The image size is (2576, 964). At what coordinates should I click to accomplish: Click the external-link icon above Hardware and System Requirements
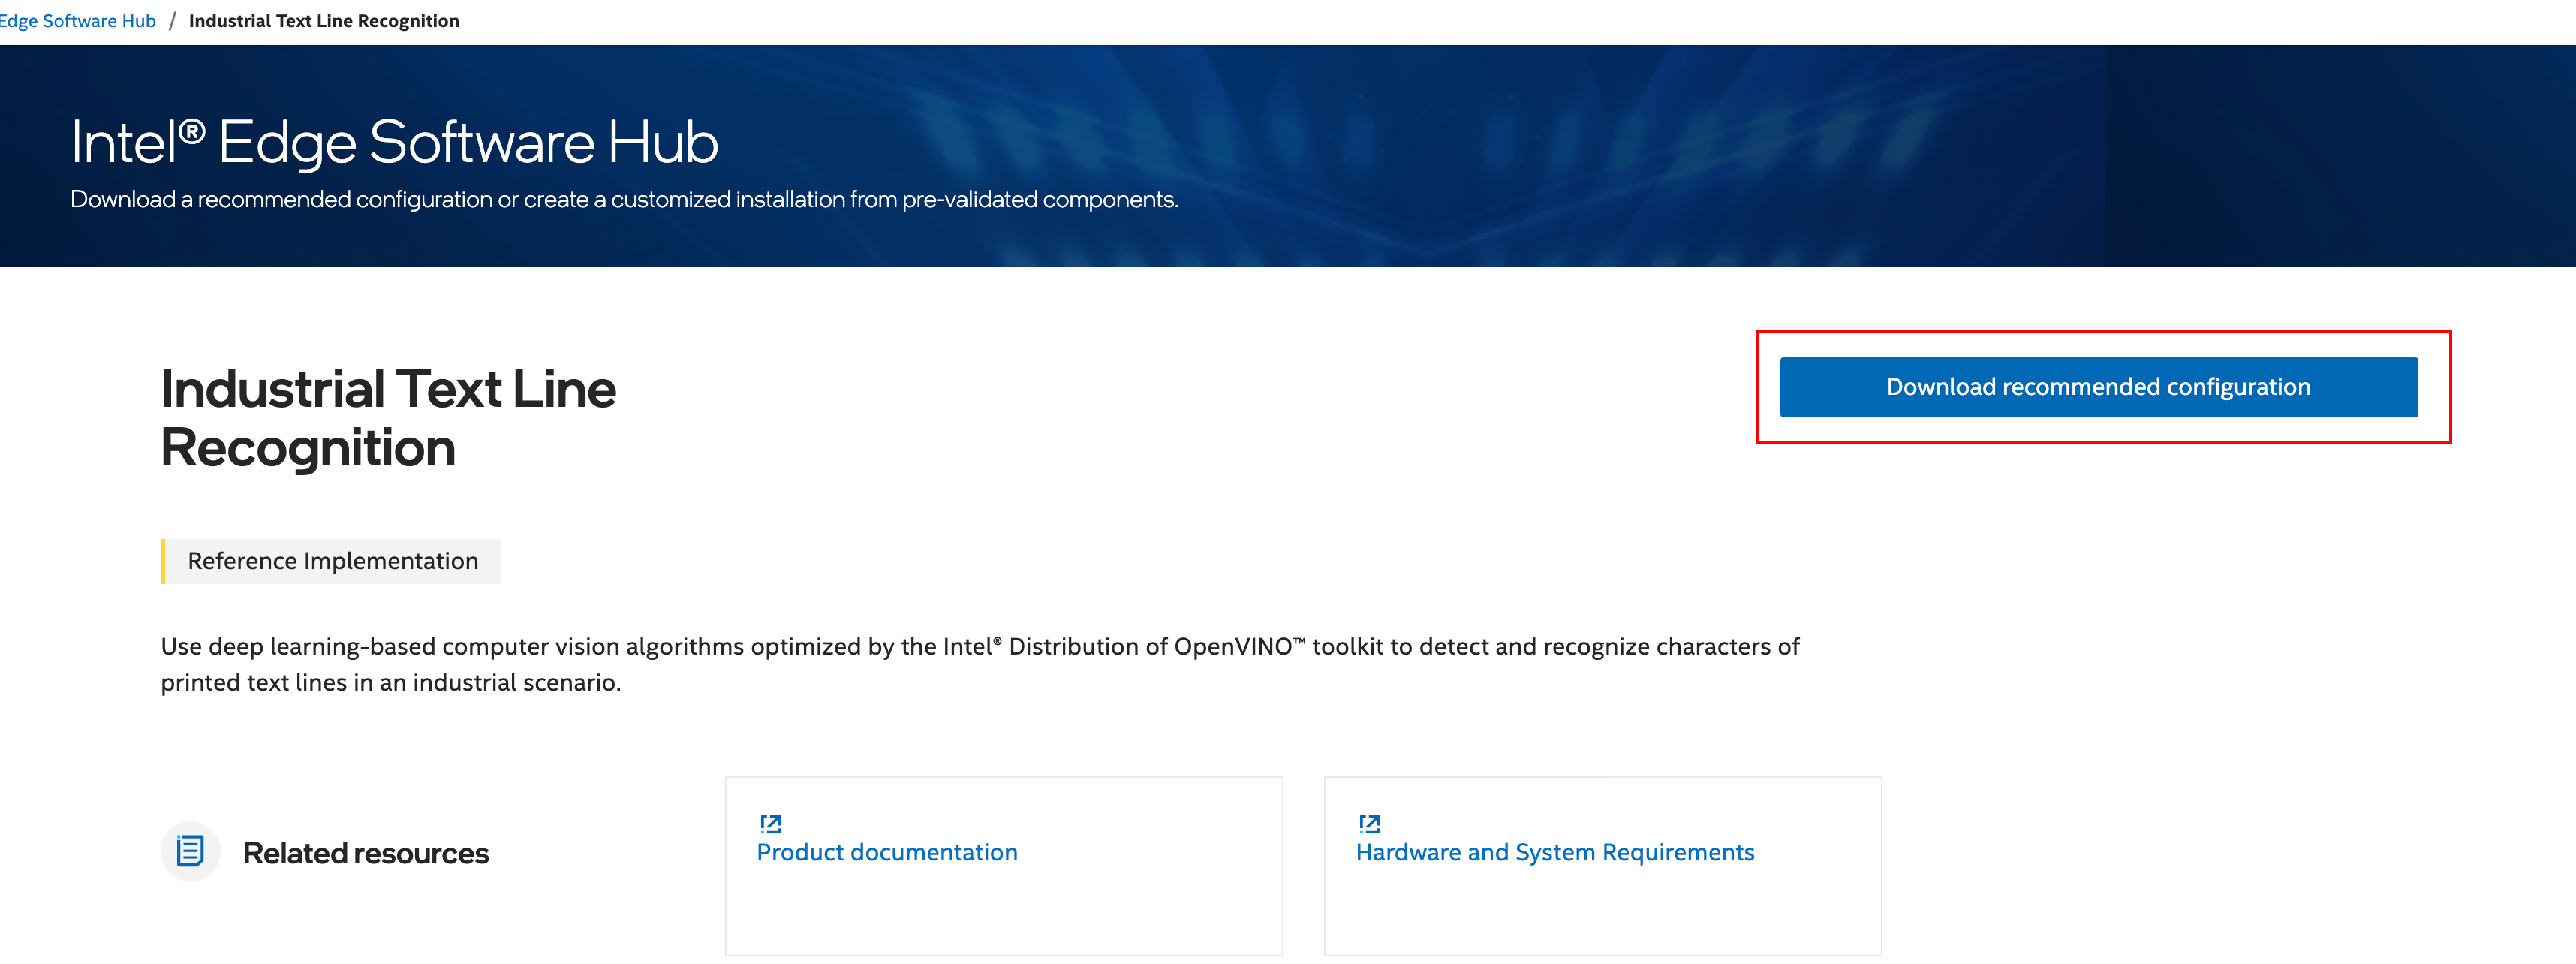point(1369,824)
